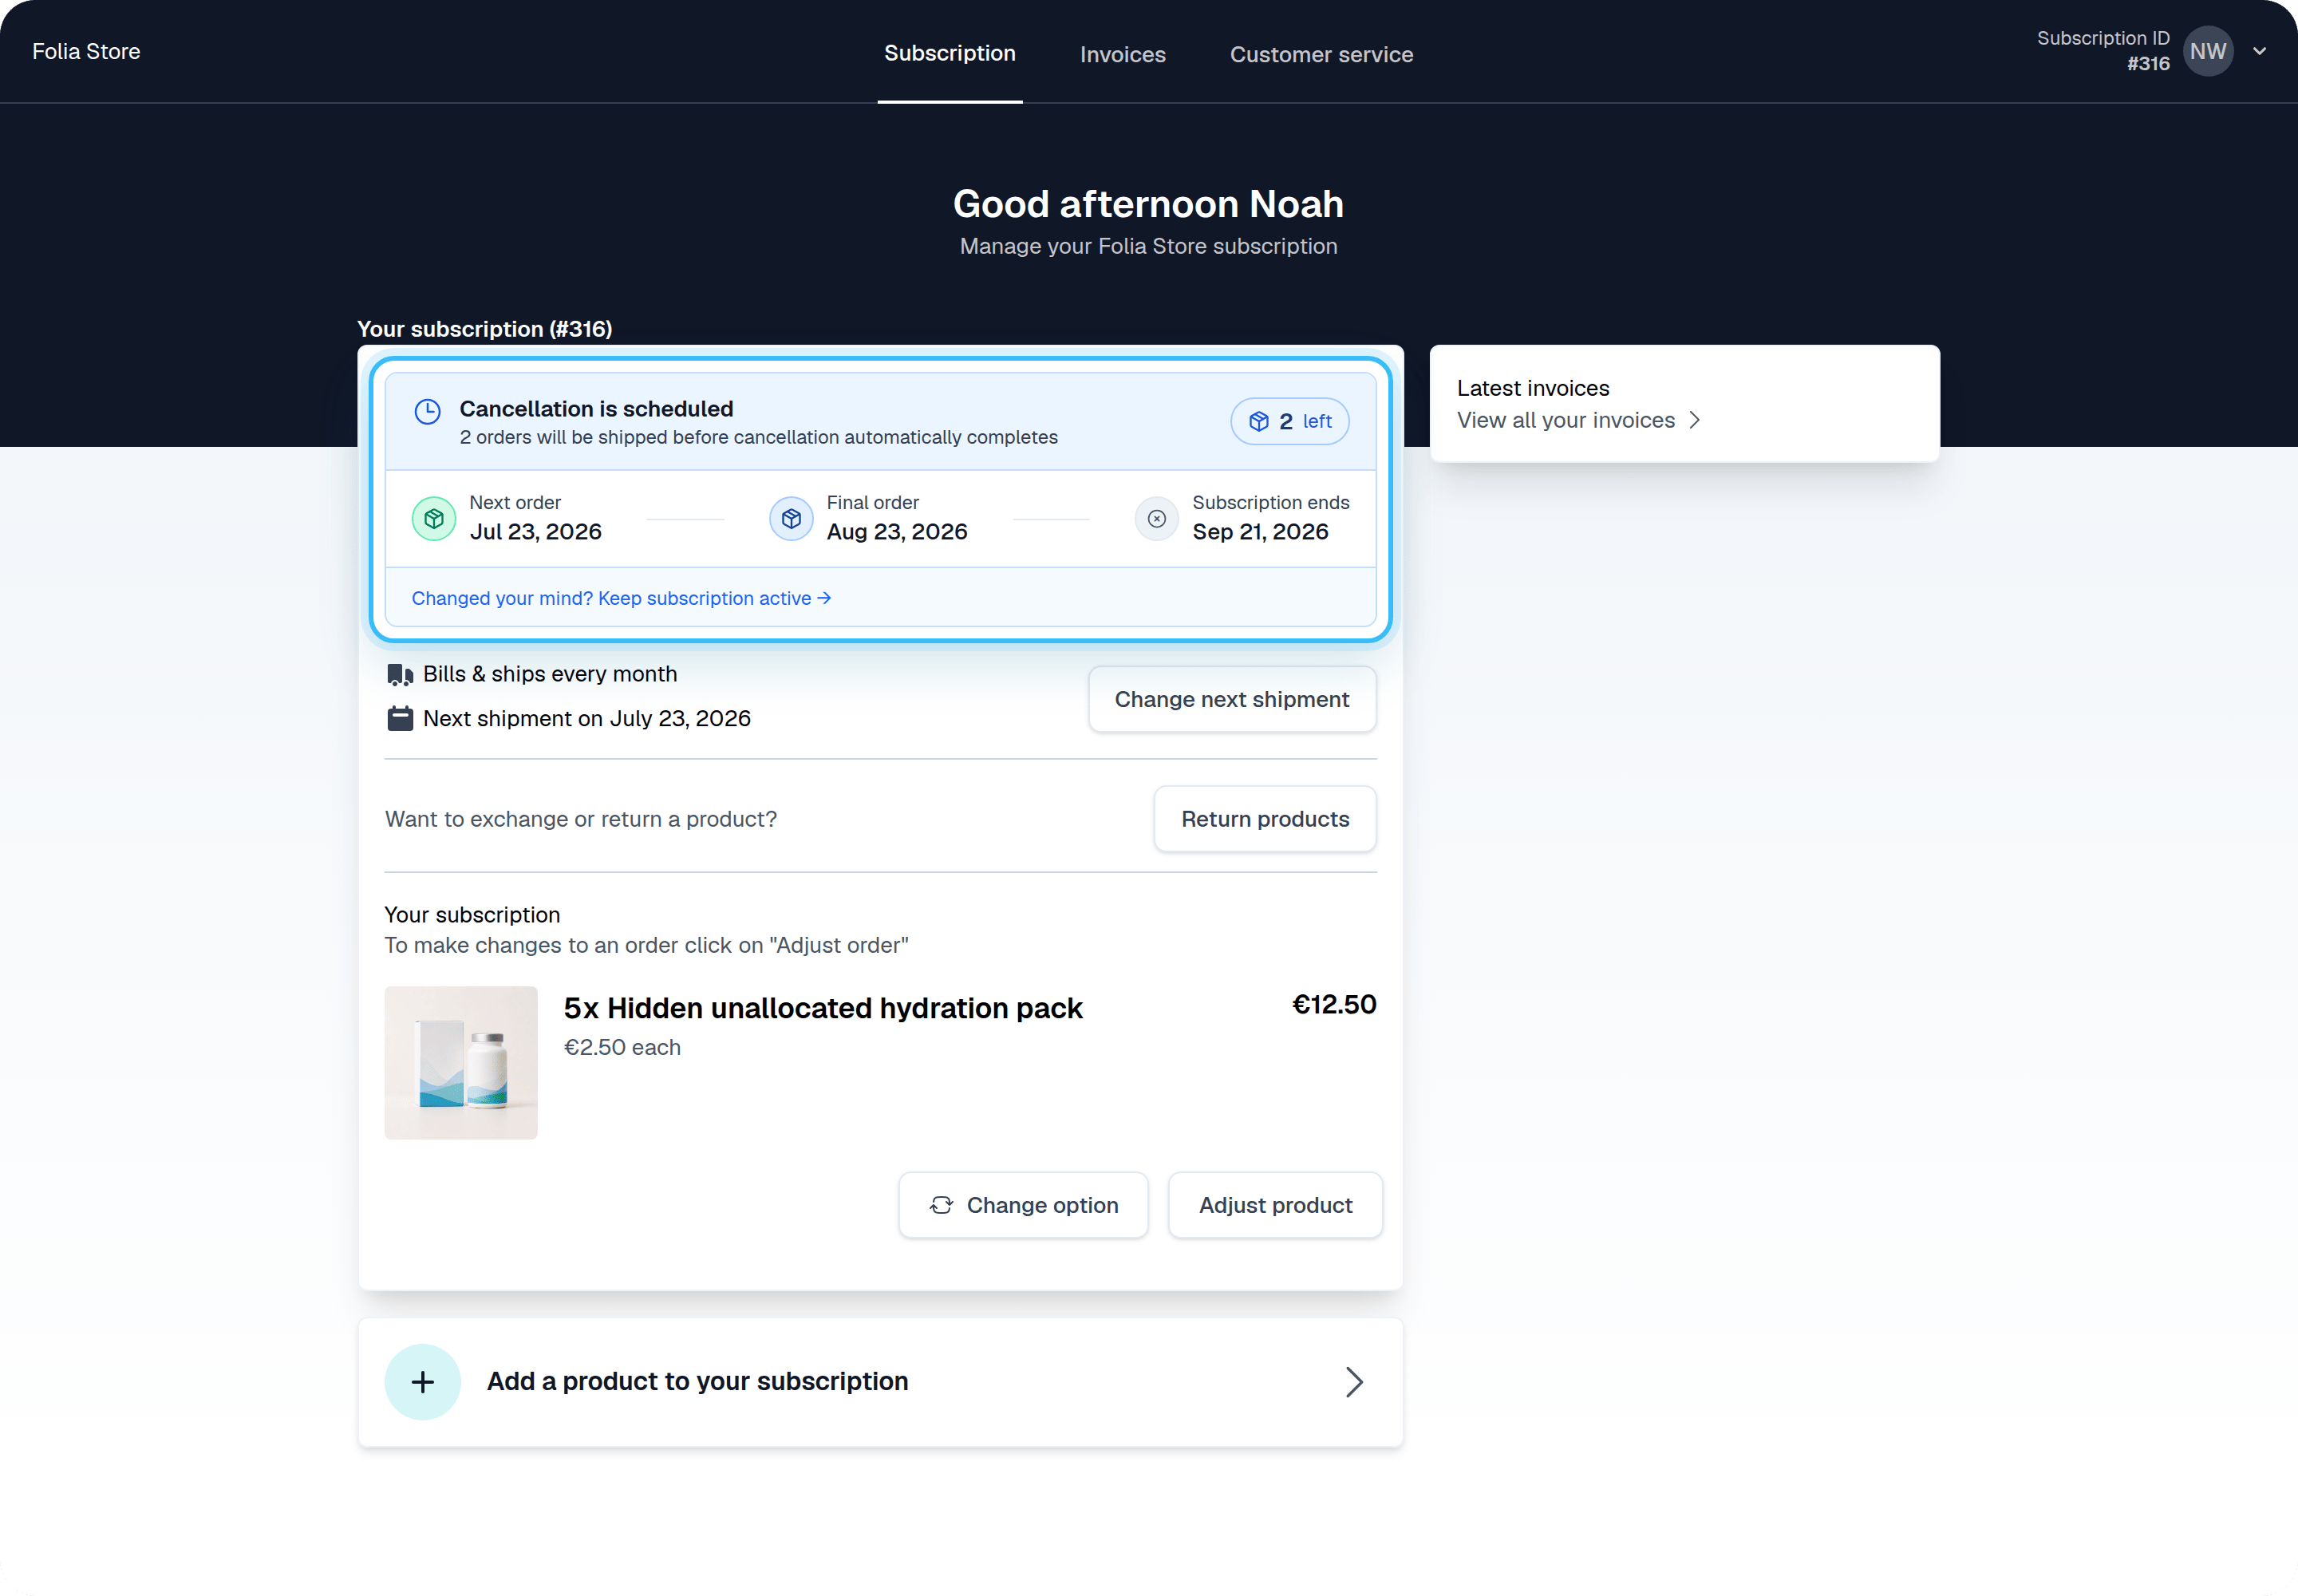Click the chevron next to View all invoices
The image size is (2298, 1596).
pyautogui.click(x=1694, y=420)
